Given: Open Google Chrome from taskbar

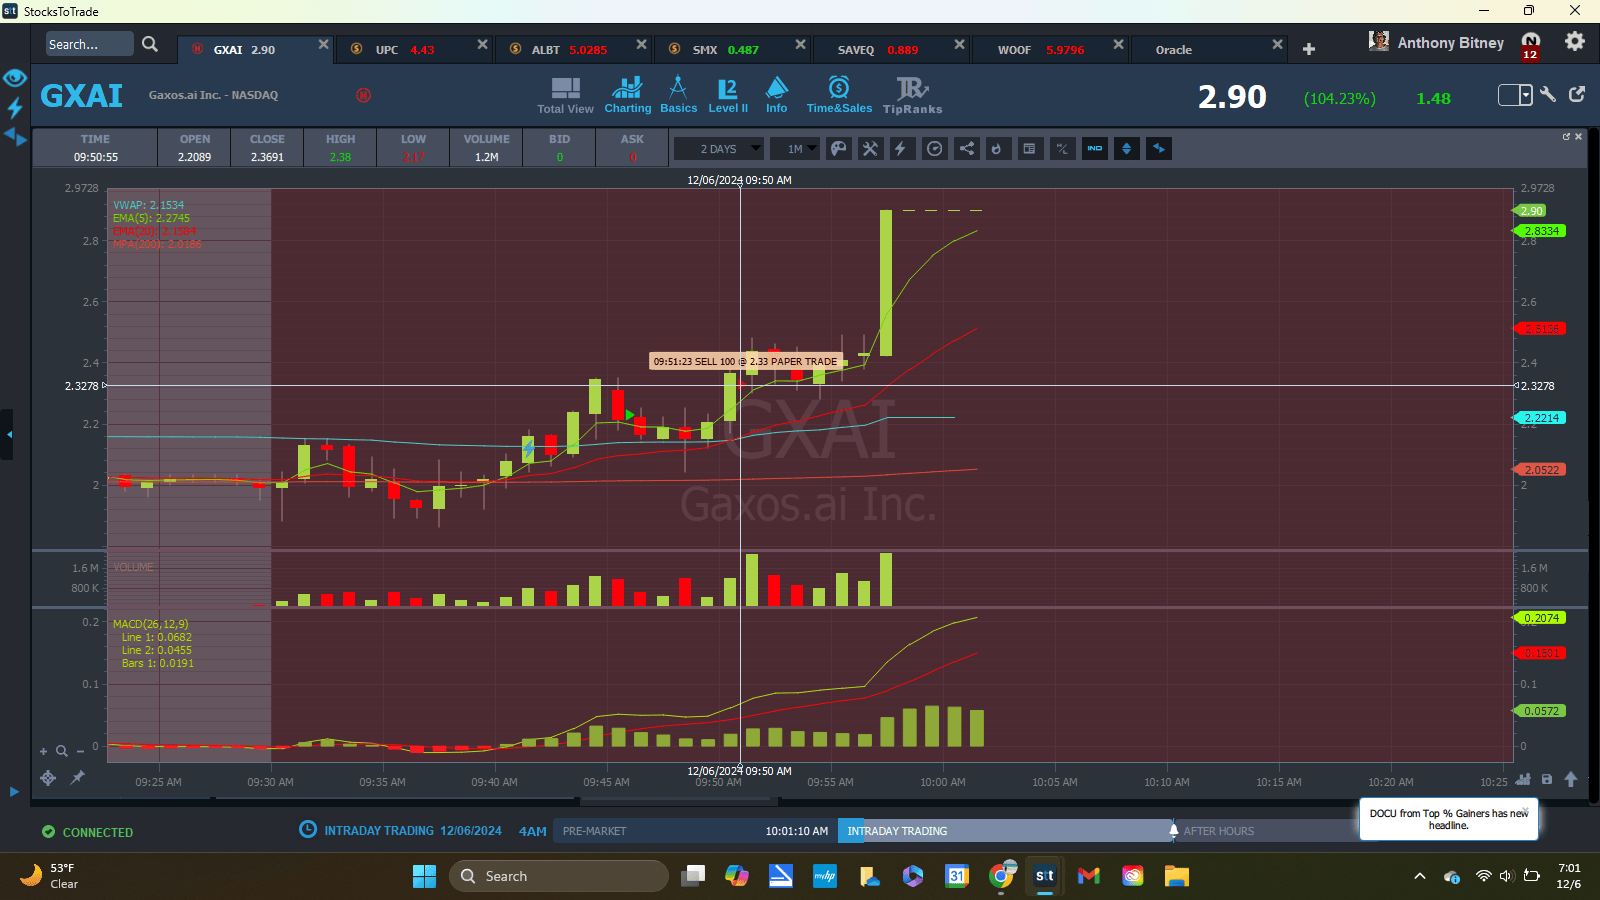Looking at the screenshot, I should 1001,876.
